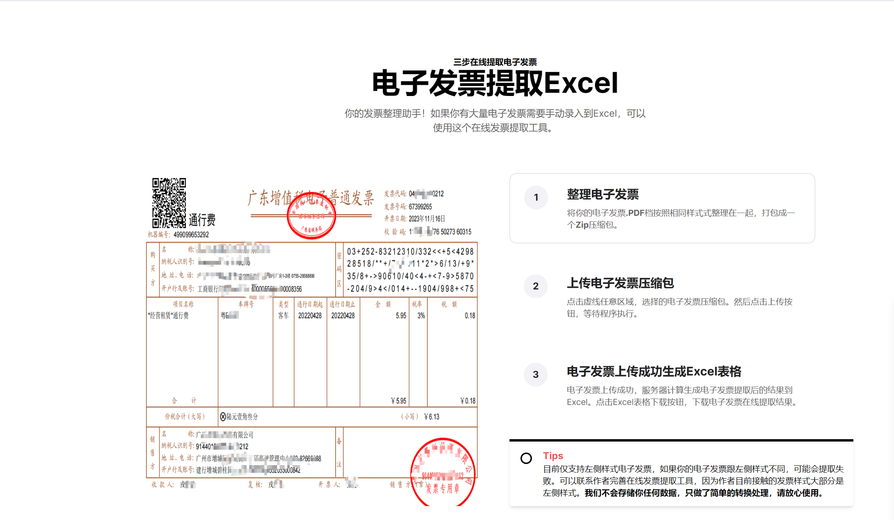Screen dimensions: 894x520
Task: Click the 通行费 label beside the QR code
Action: (x=202, y=220)
